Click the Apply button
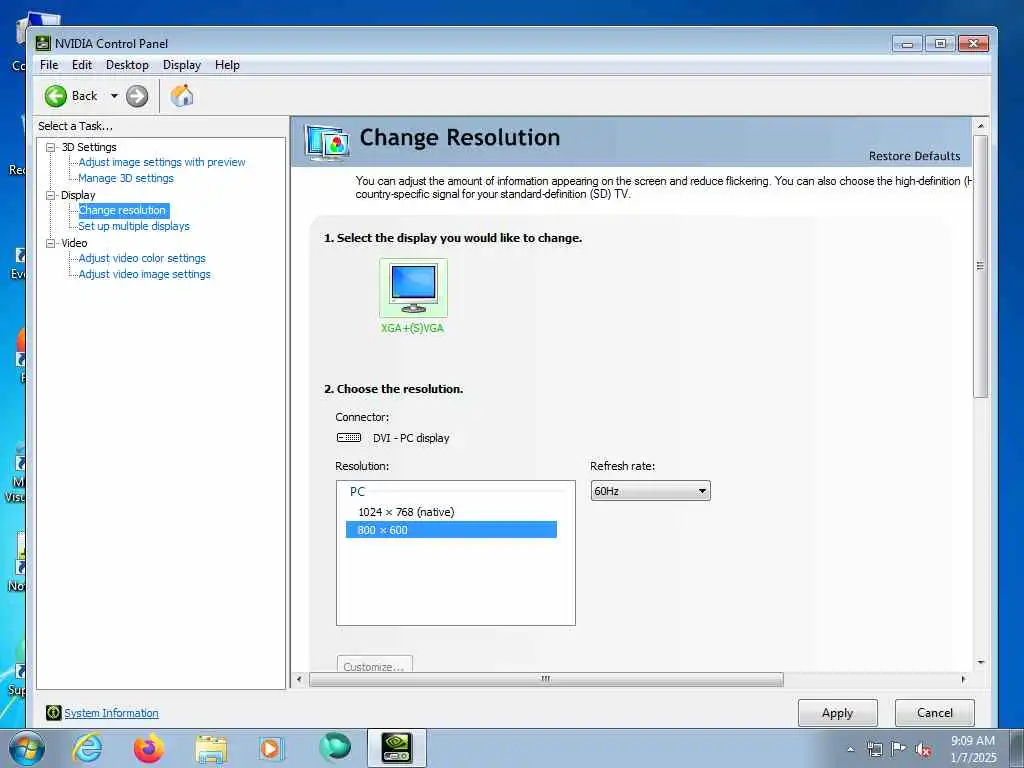1024x768 pixels. 837,713
